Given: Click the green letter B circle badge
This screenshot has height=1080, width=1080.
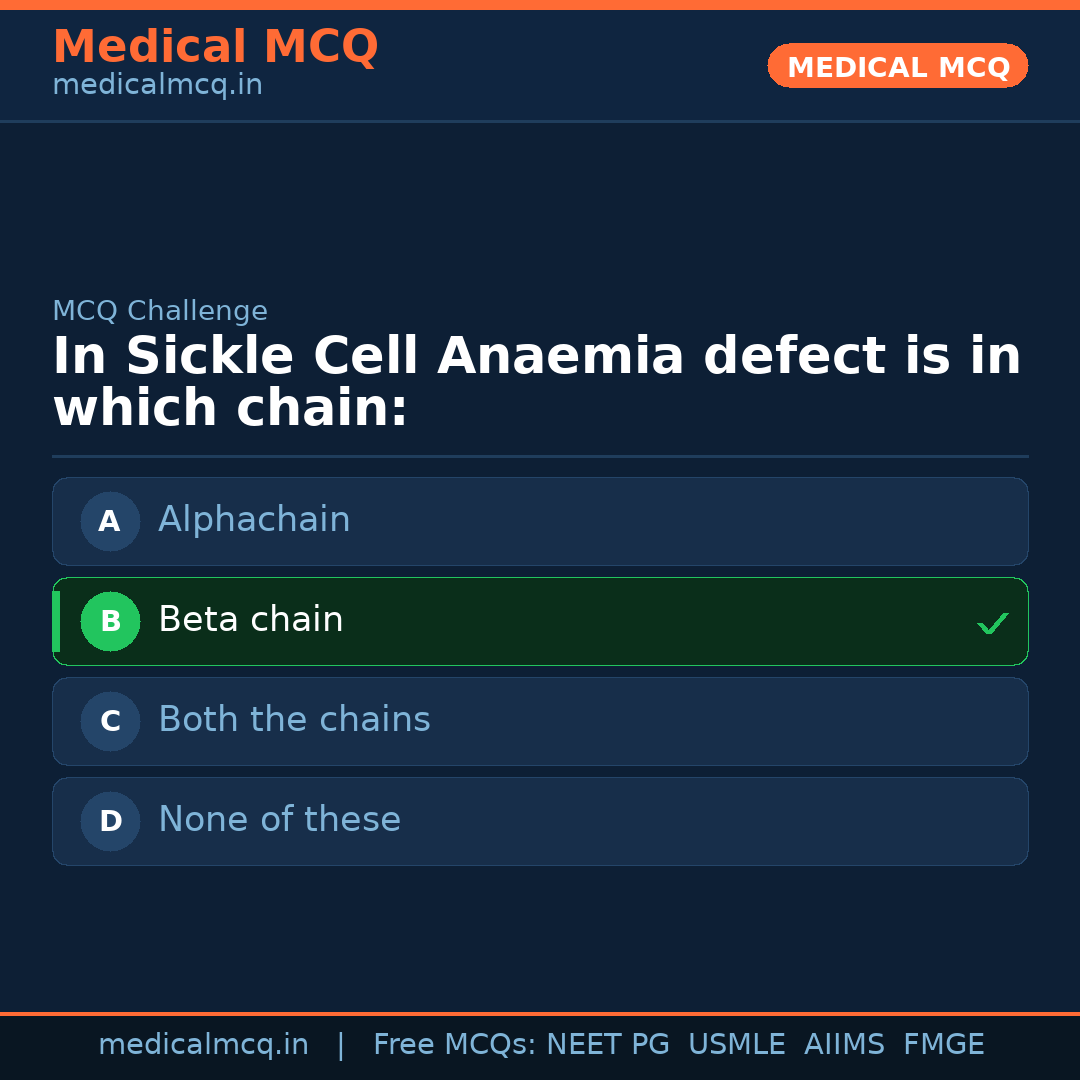Looking at the screenshot, I should tap(110, 621).
